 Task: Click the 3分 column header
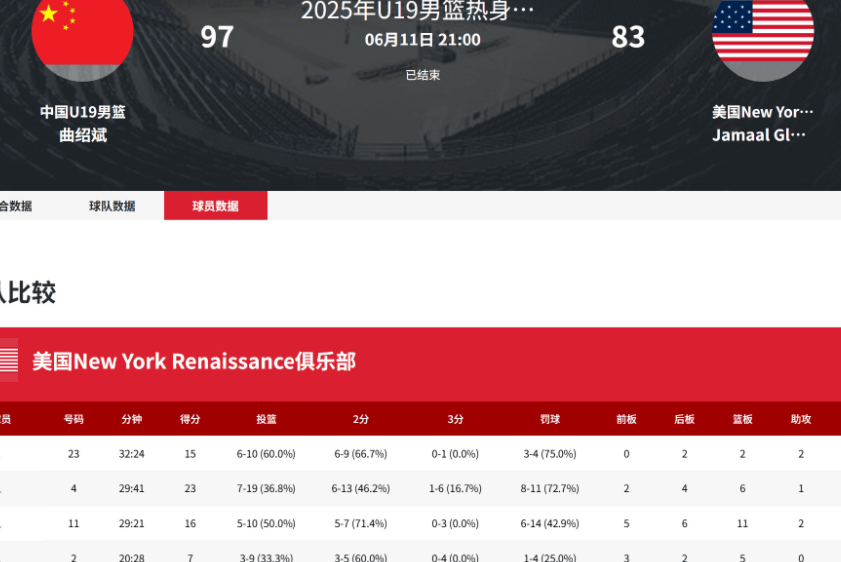455,419
